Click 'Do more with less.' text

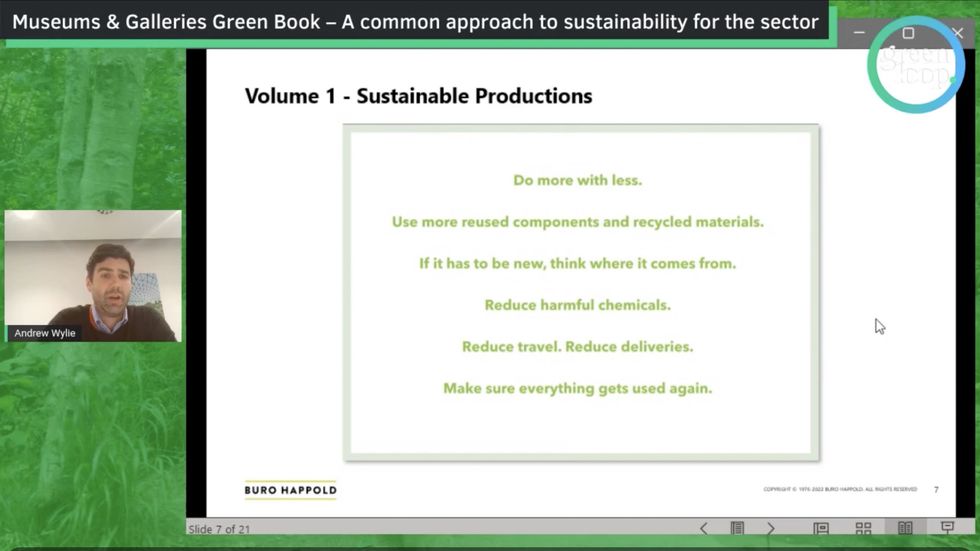[577, 180]
